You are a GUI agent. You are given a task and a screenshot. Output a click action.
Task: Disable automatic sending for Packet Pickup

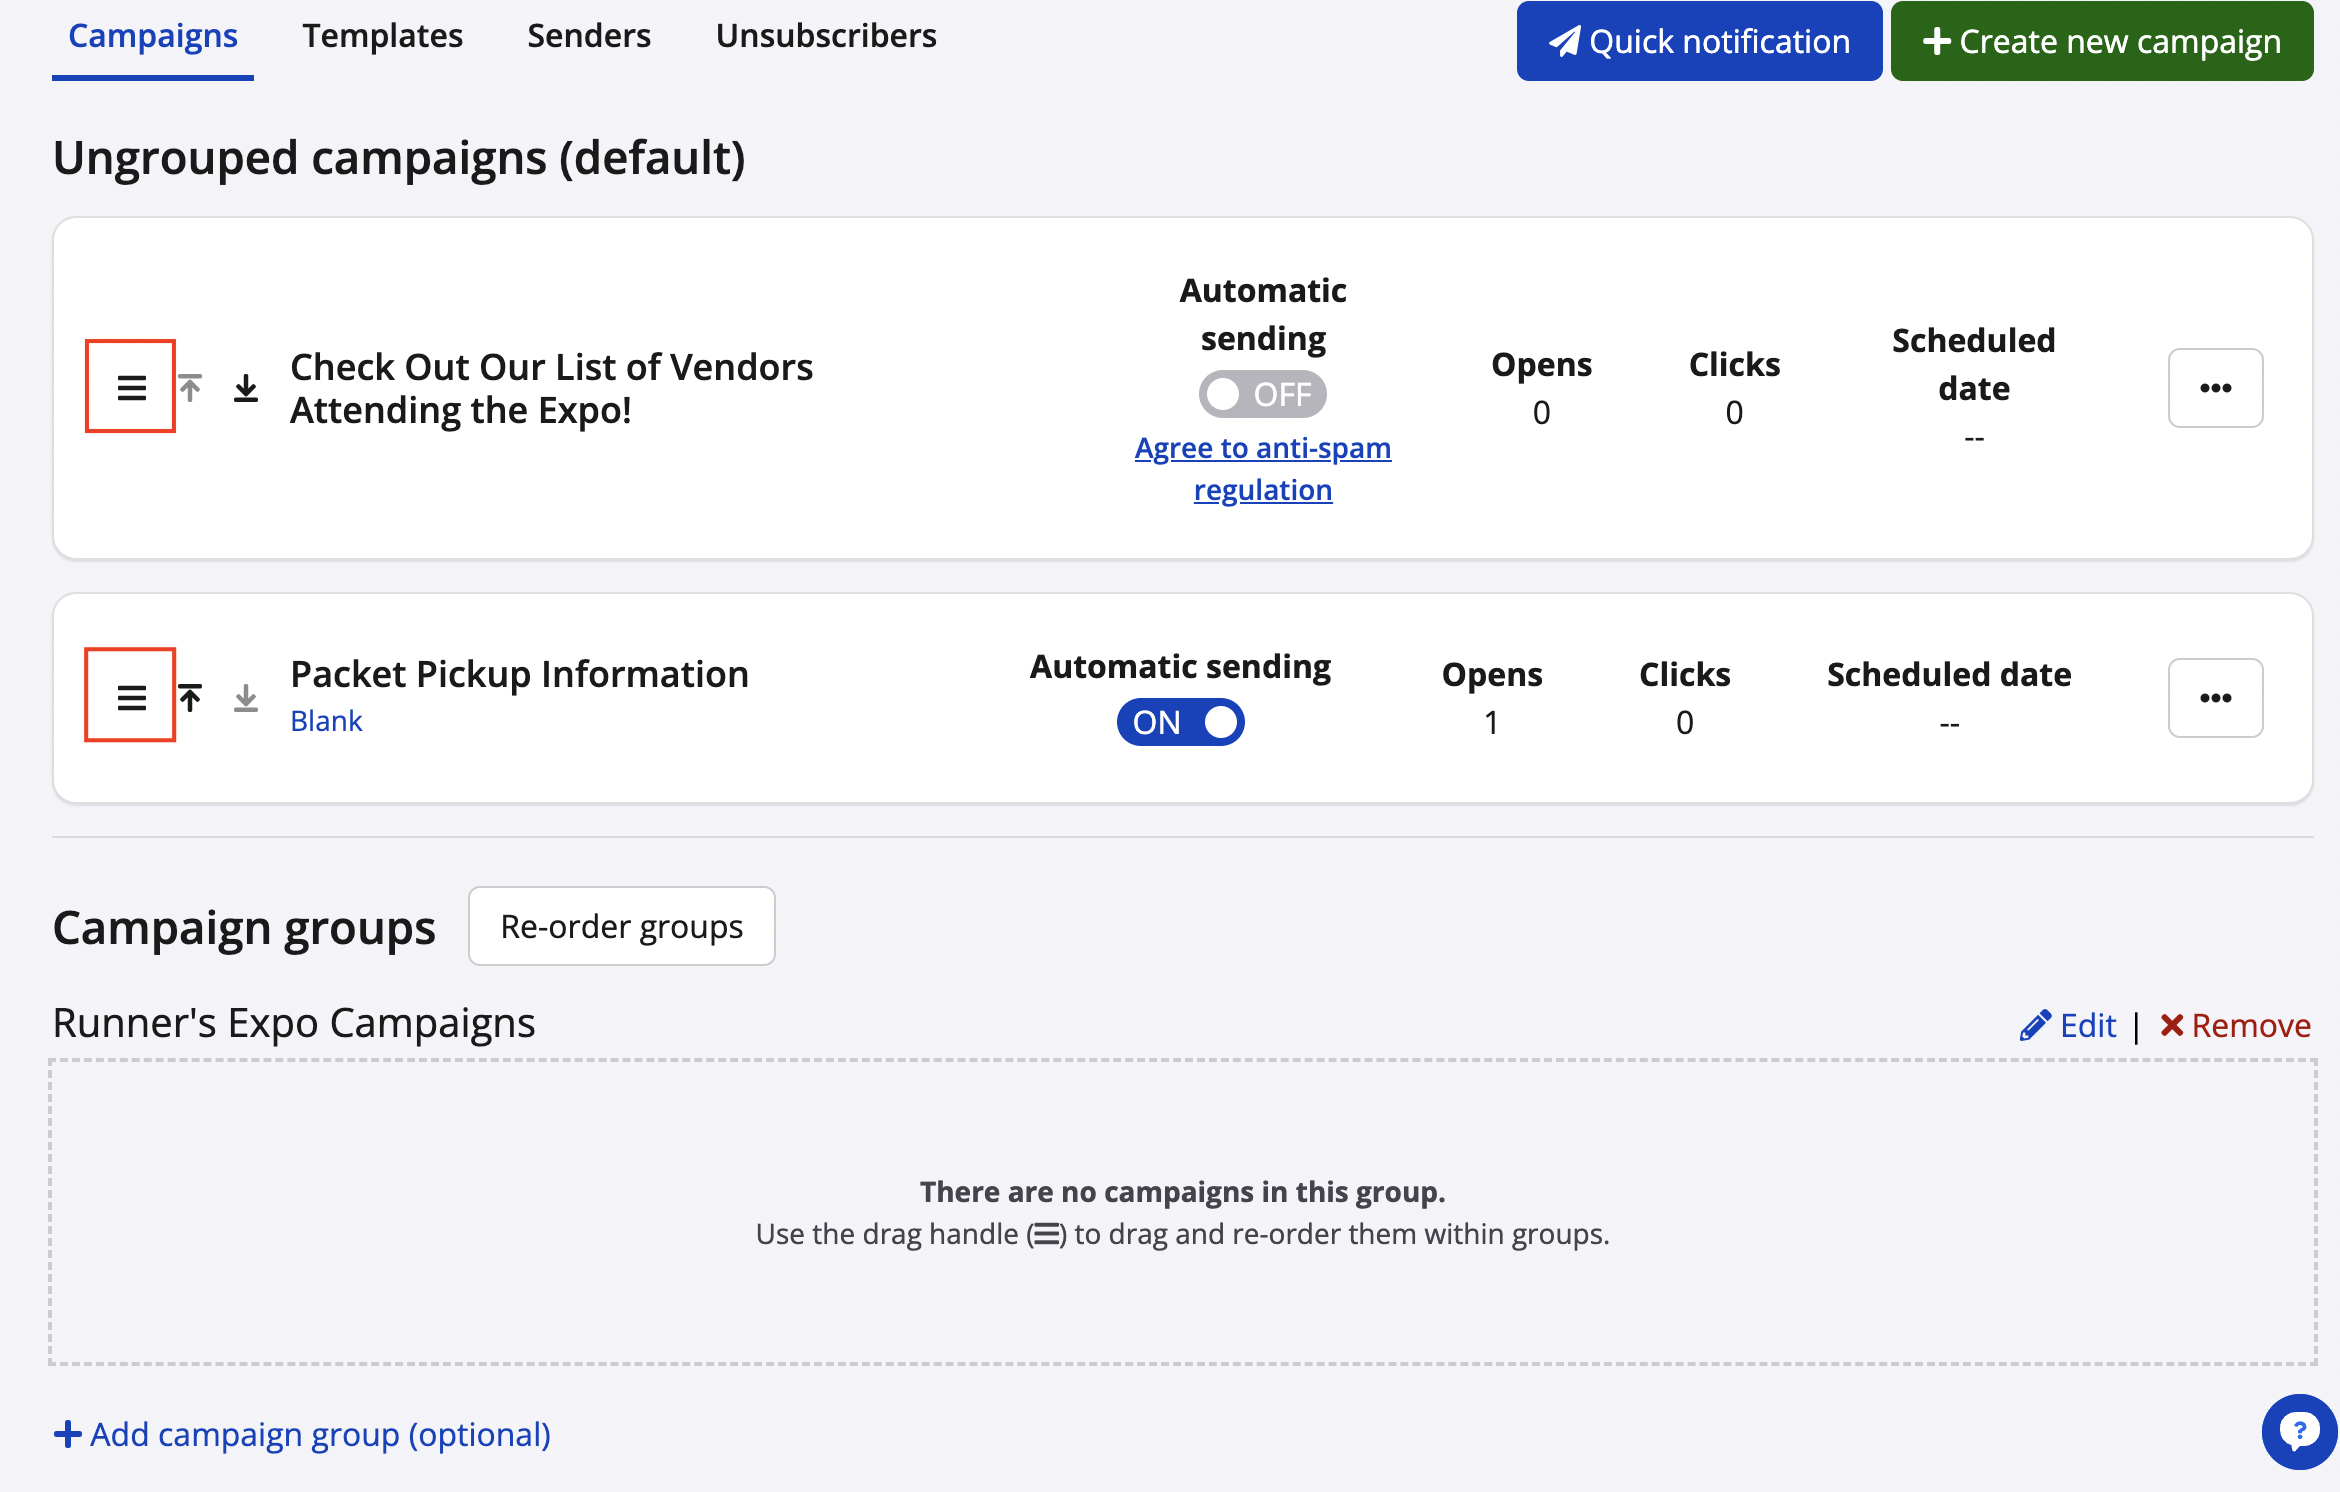pos(1180,722)
